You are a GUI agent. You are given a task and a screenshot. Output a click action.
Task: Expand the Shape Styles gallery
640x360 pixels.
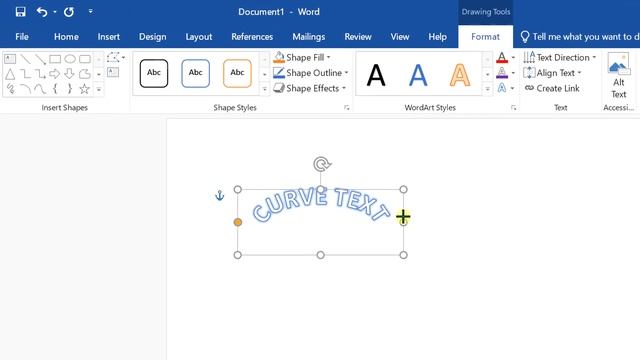(264, 89)
